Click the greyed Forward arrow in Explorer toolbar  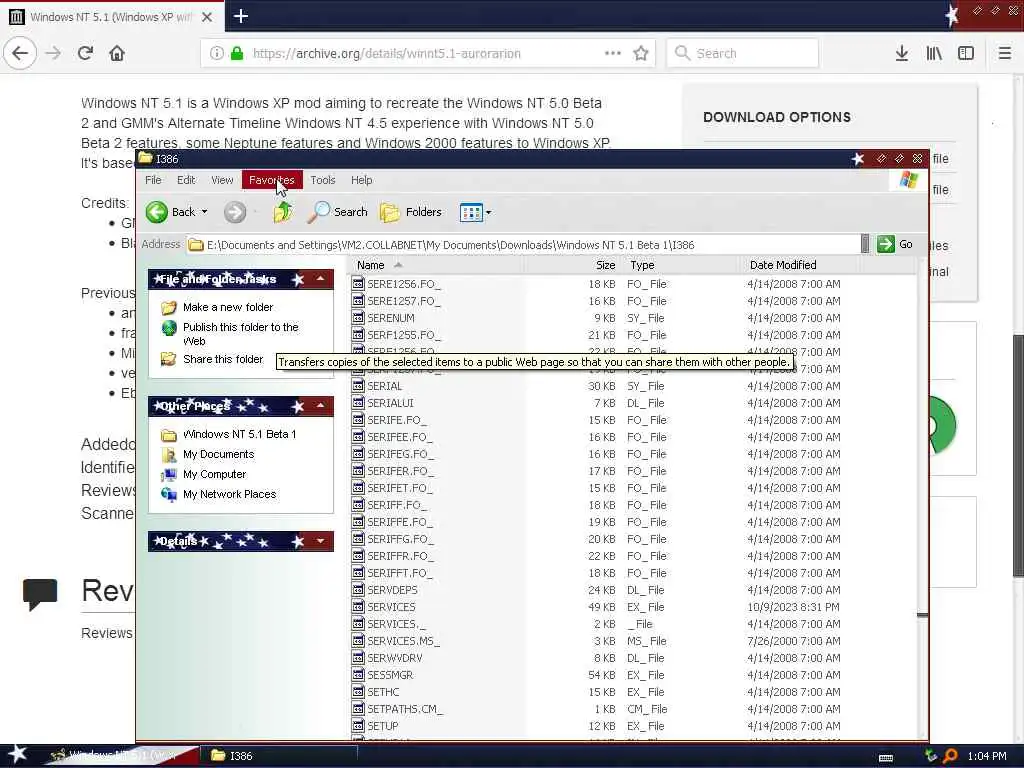click(x=235, y=212)
